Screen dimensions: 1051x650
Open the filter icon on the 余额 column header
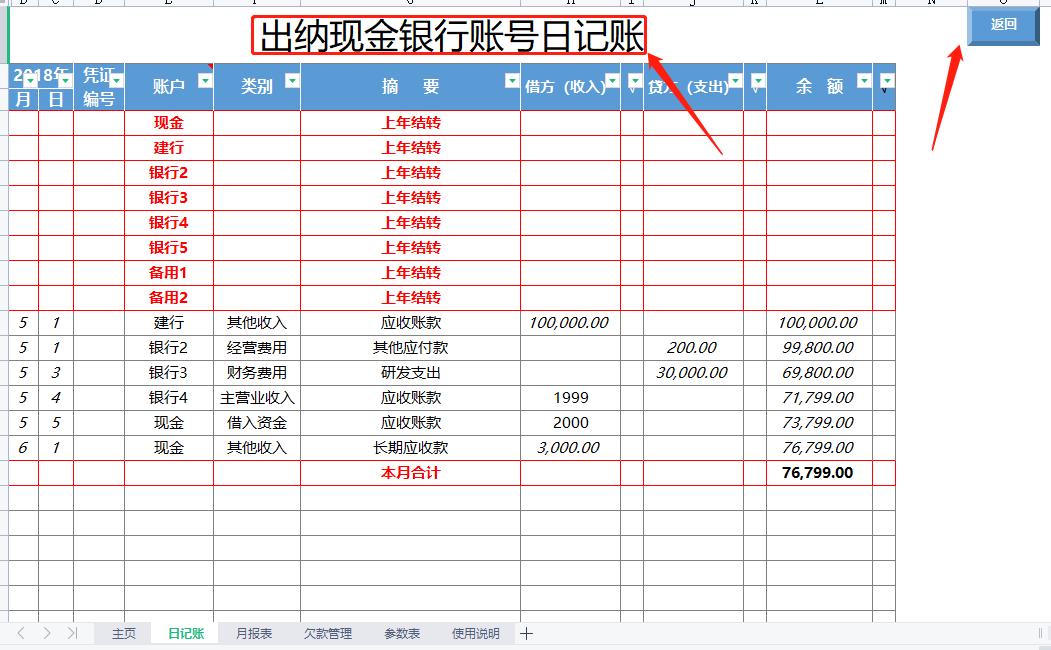point(864,81)
